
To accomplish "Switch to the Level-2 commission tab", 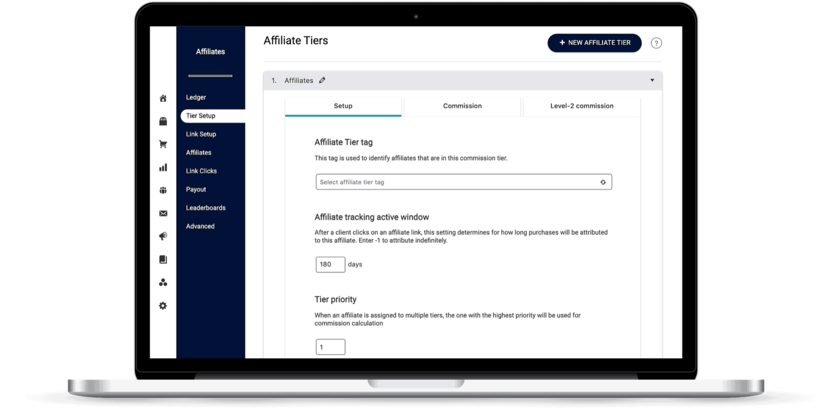I will 582,106.
